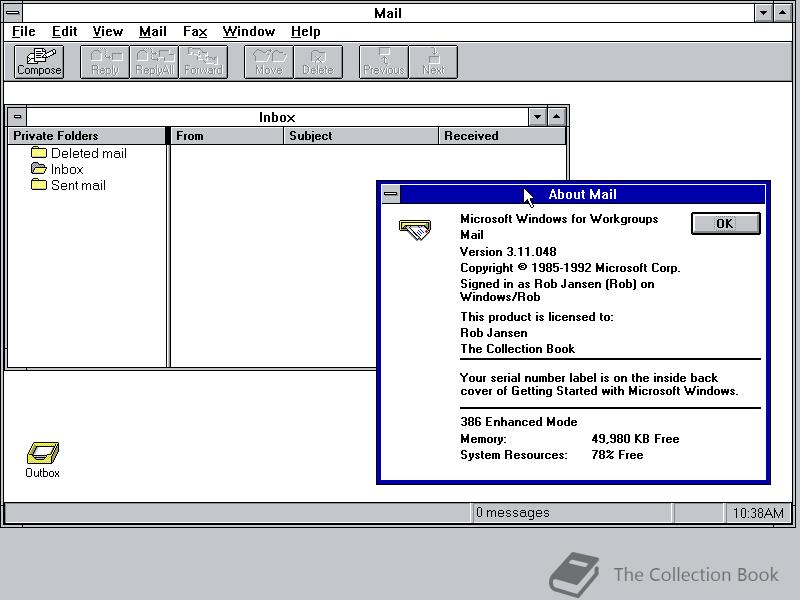Click the mail envelope icon in About Mail

click(x=415, y=230)
